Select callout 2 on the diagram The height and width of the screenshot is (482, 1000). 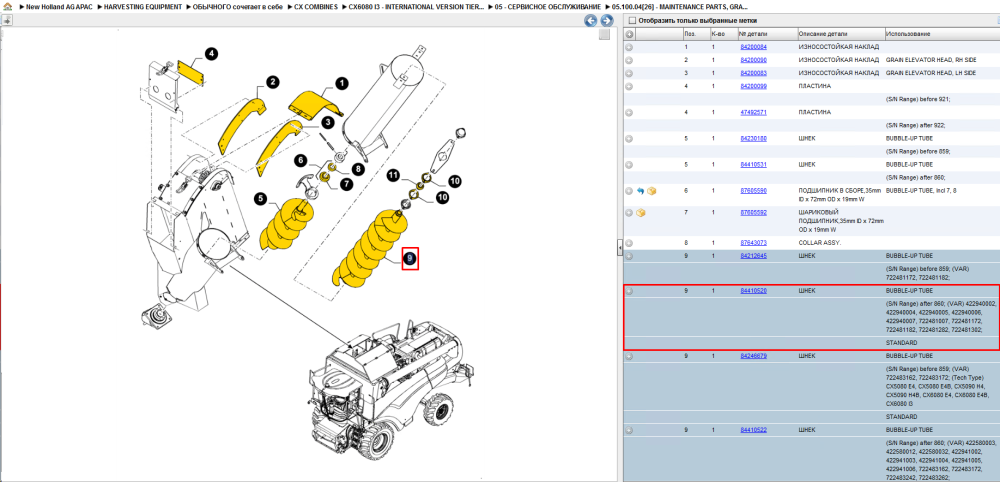(x=272, y=82)
